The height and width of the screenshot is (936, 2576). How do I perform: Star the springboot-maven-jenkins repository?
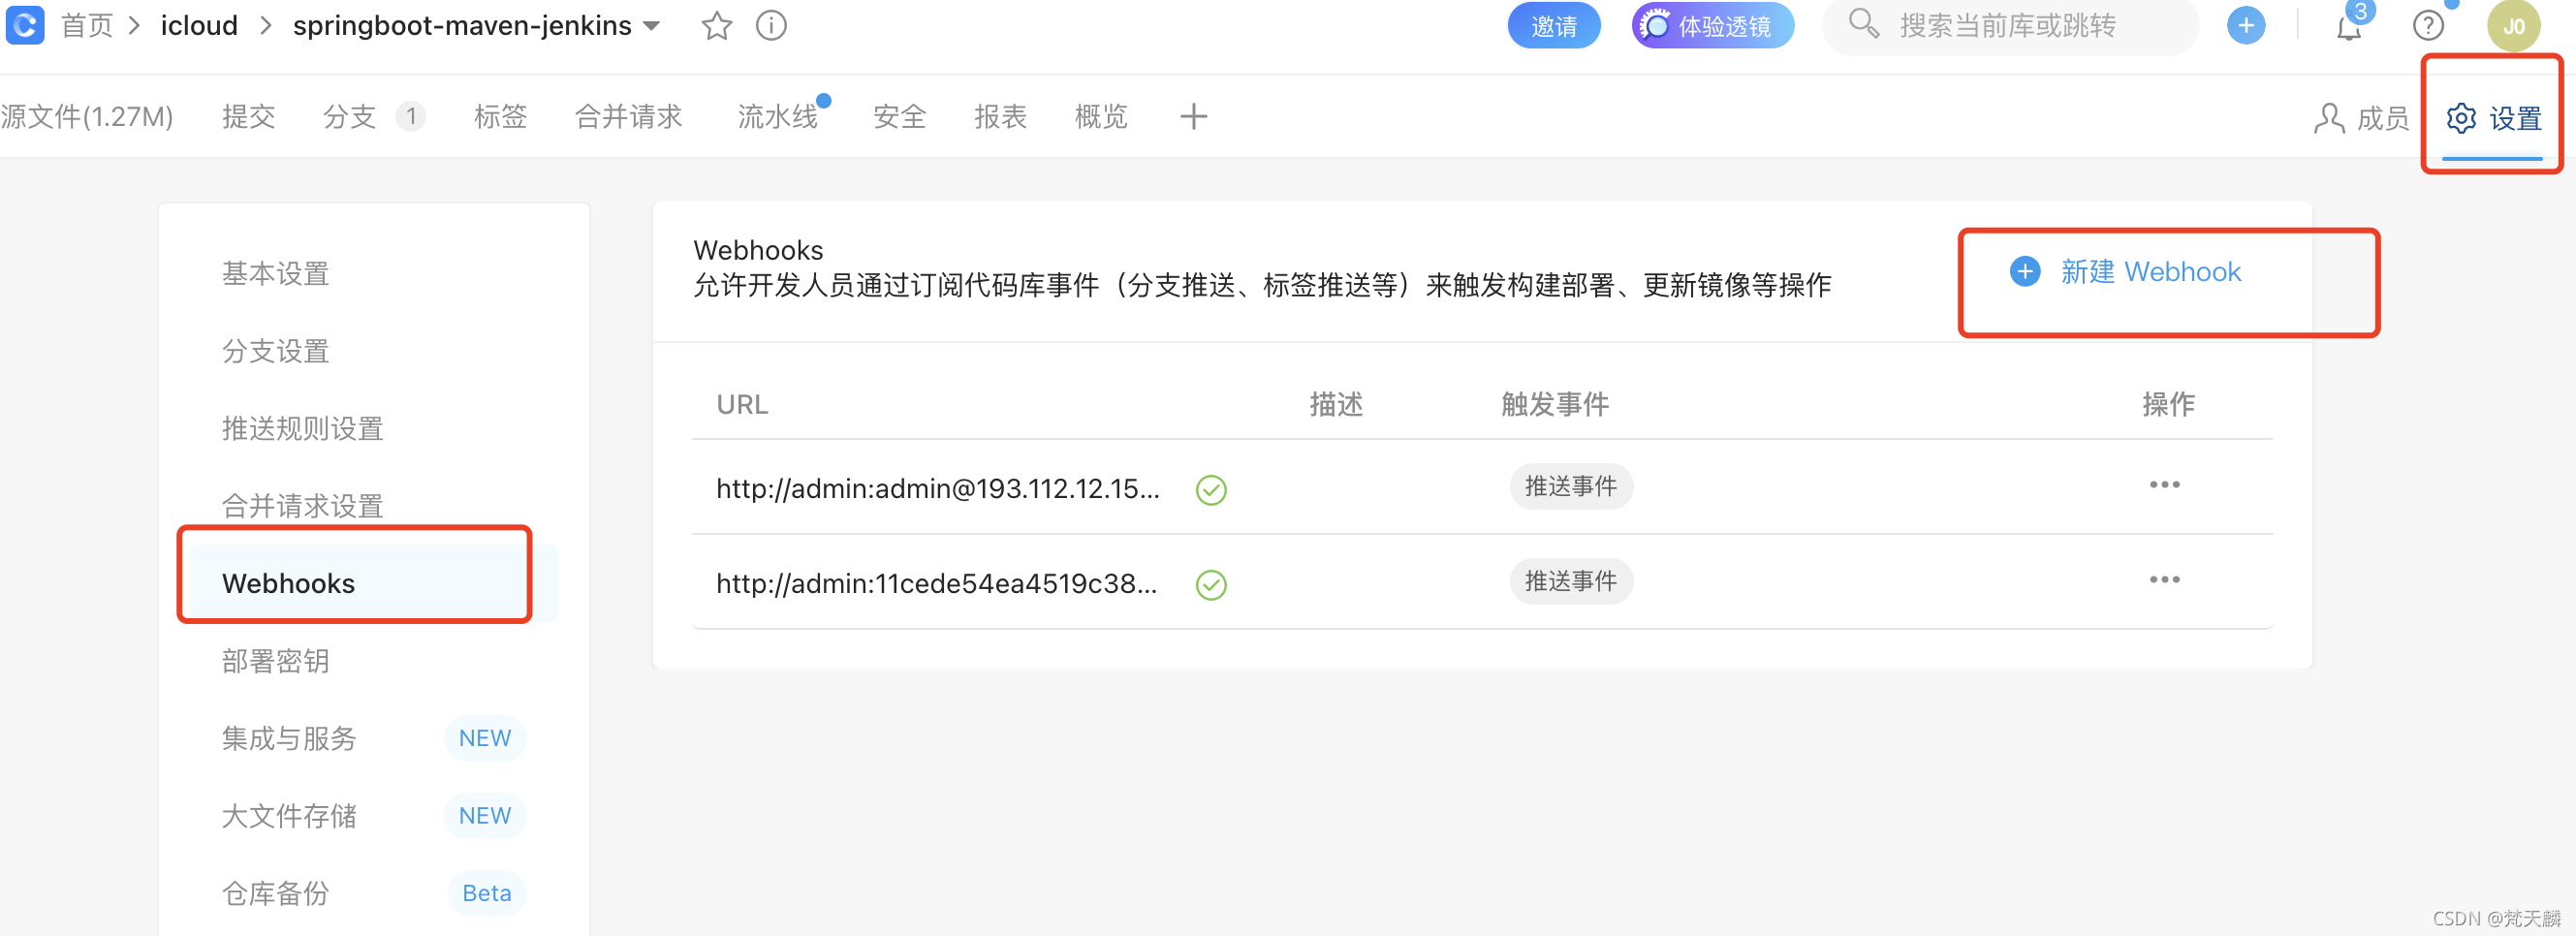tap(716, 25)
